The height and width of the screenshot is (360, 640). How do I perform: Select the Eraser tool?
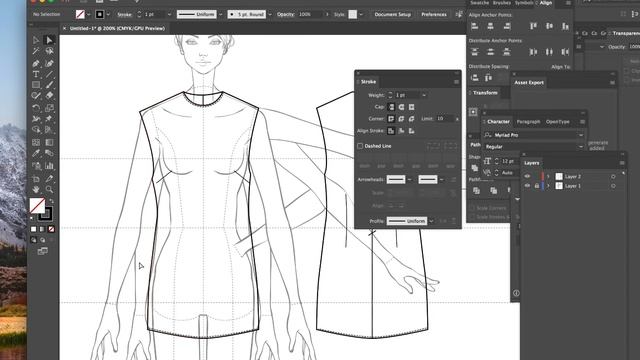(49, 96)
